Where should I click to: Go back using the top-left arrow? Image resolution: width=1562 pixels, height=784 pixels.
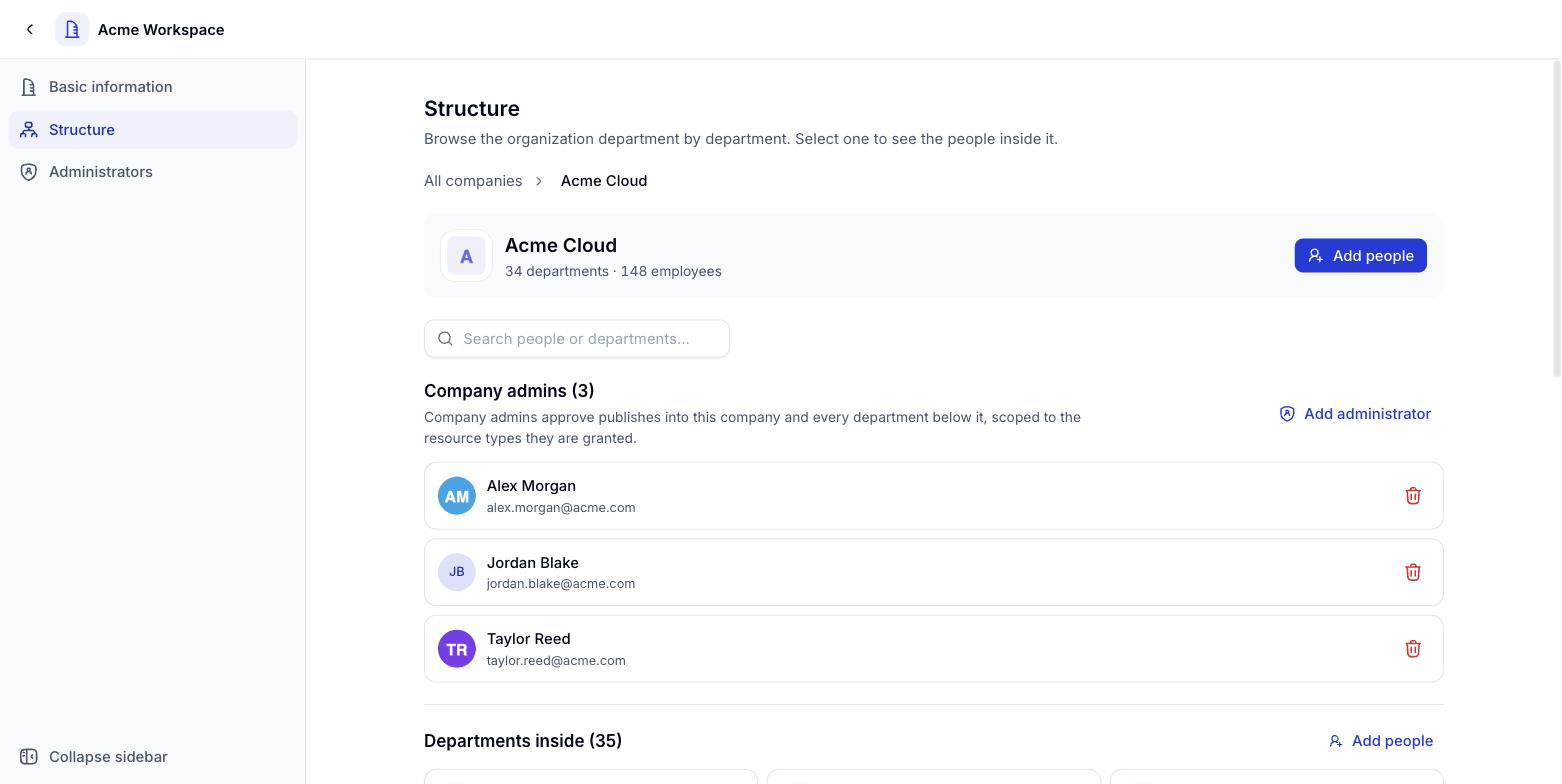[x=30, y=29]
